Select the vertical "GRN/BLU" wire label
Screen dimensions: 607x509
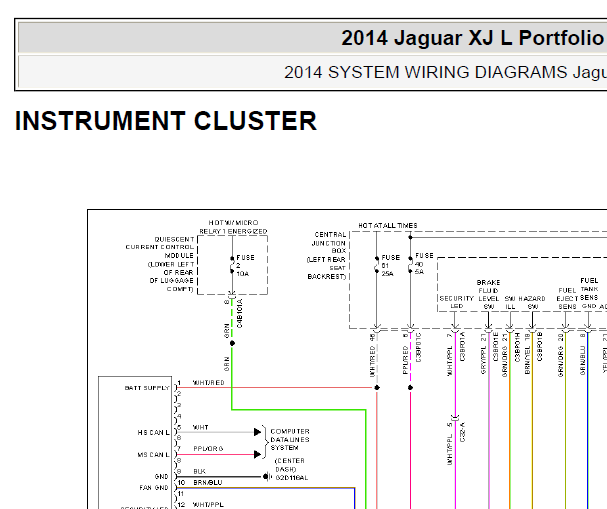[583, 360]
